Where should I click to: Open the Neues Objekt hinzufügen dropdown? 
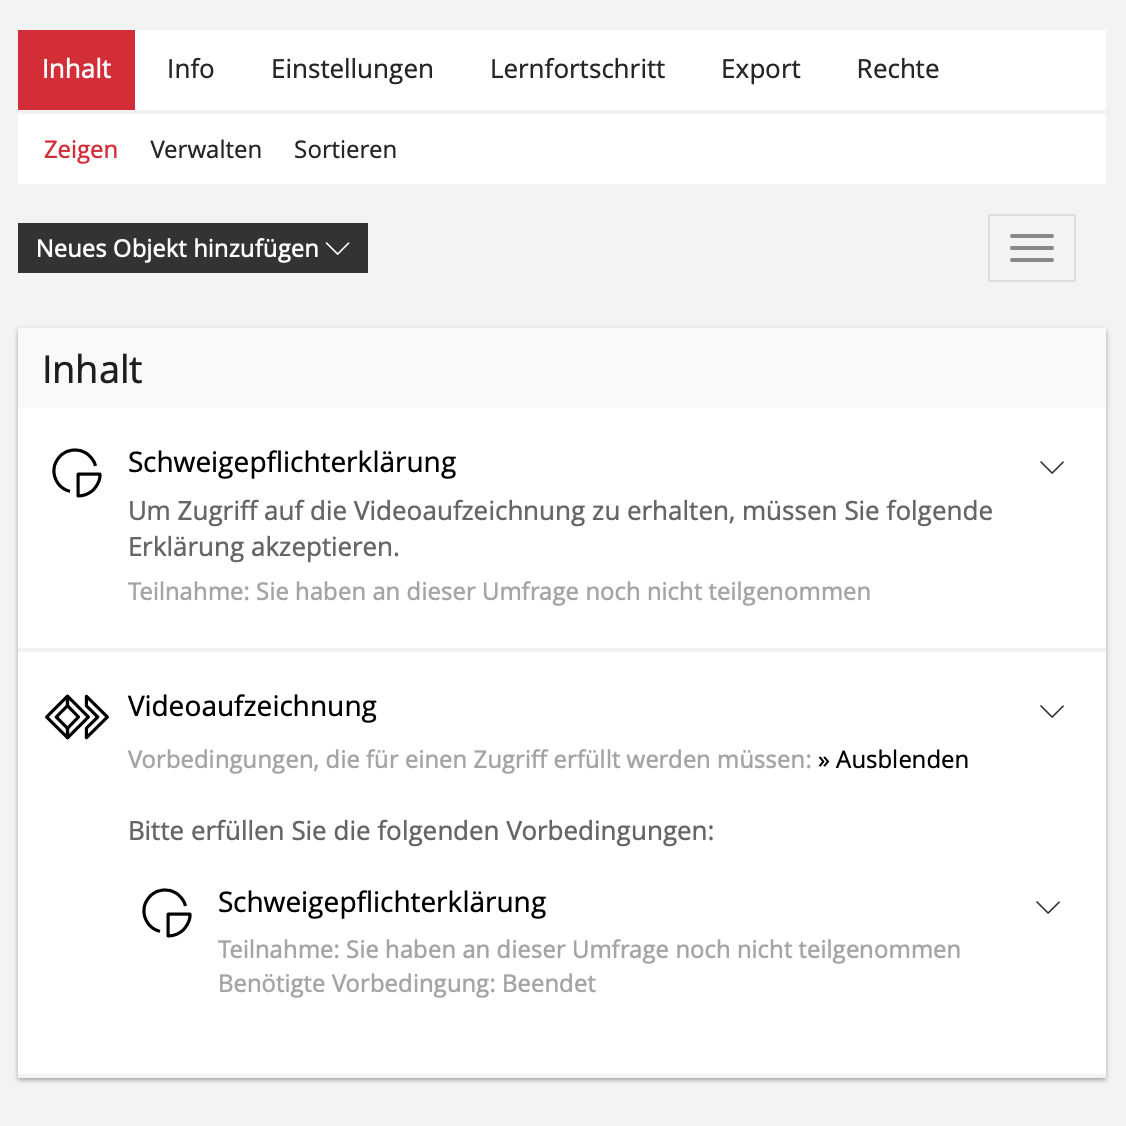193,248
